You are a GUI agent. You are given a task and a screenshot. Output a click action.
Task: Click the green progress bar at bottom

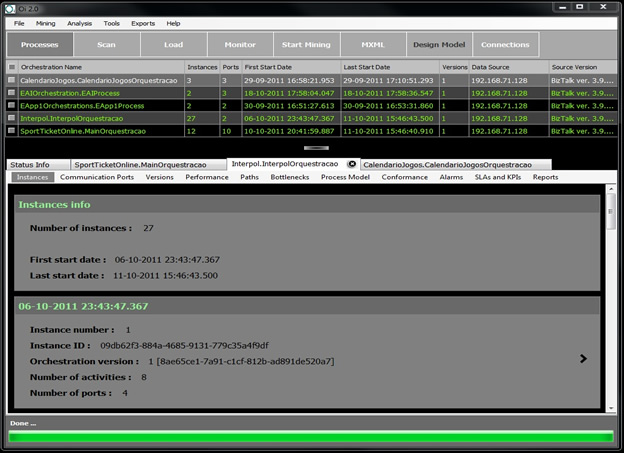tap(311, 437)
